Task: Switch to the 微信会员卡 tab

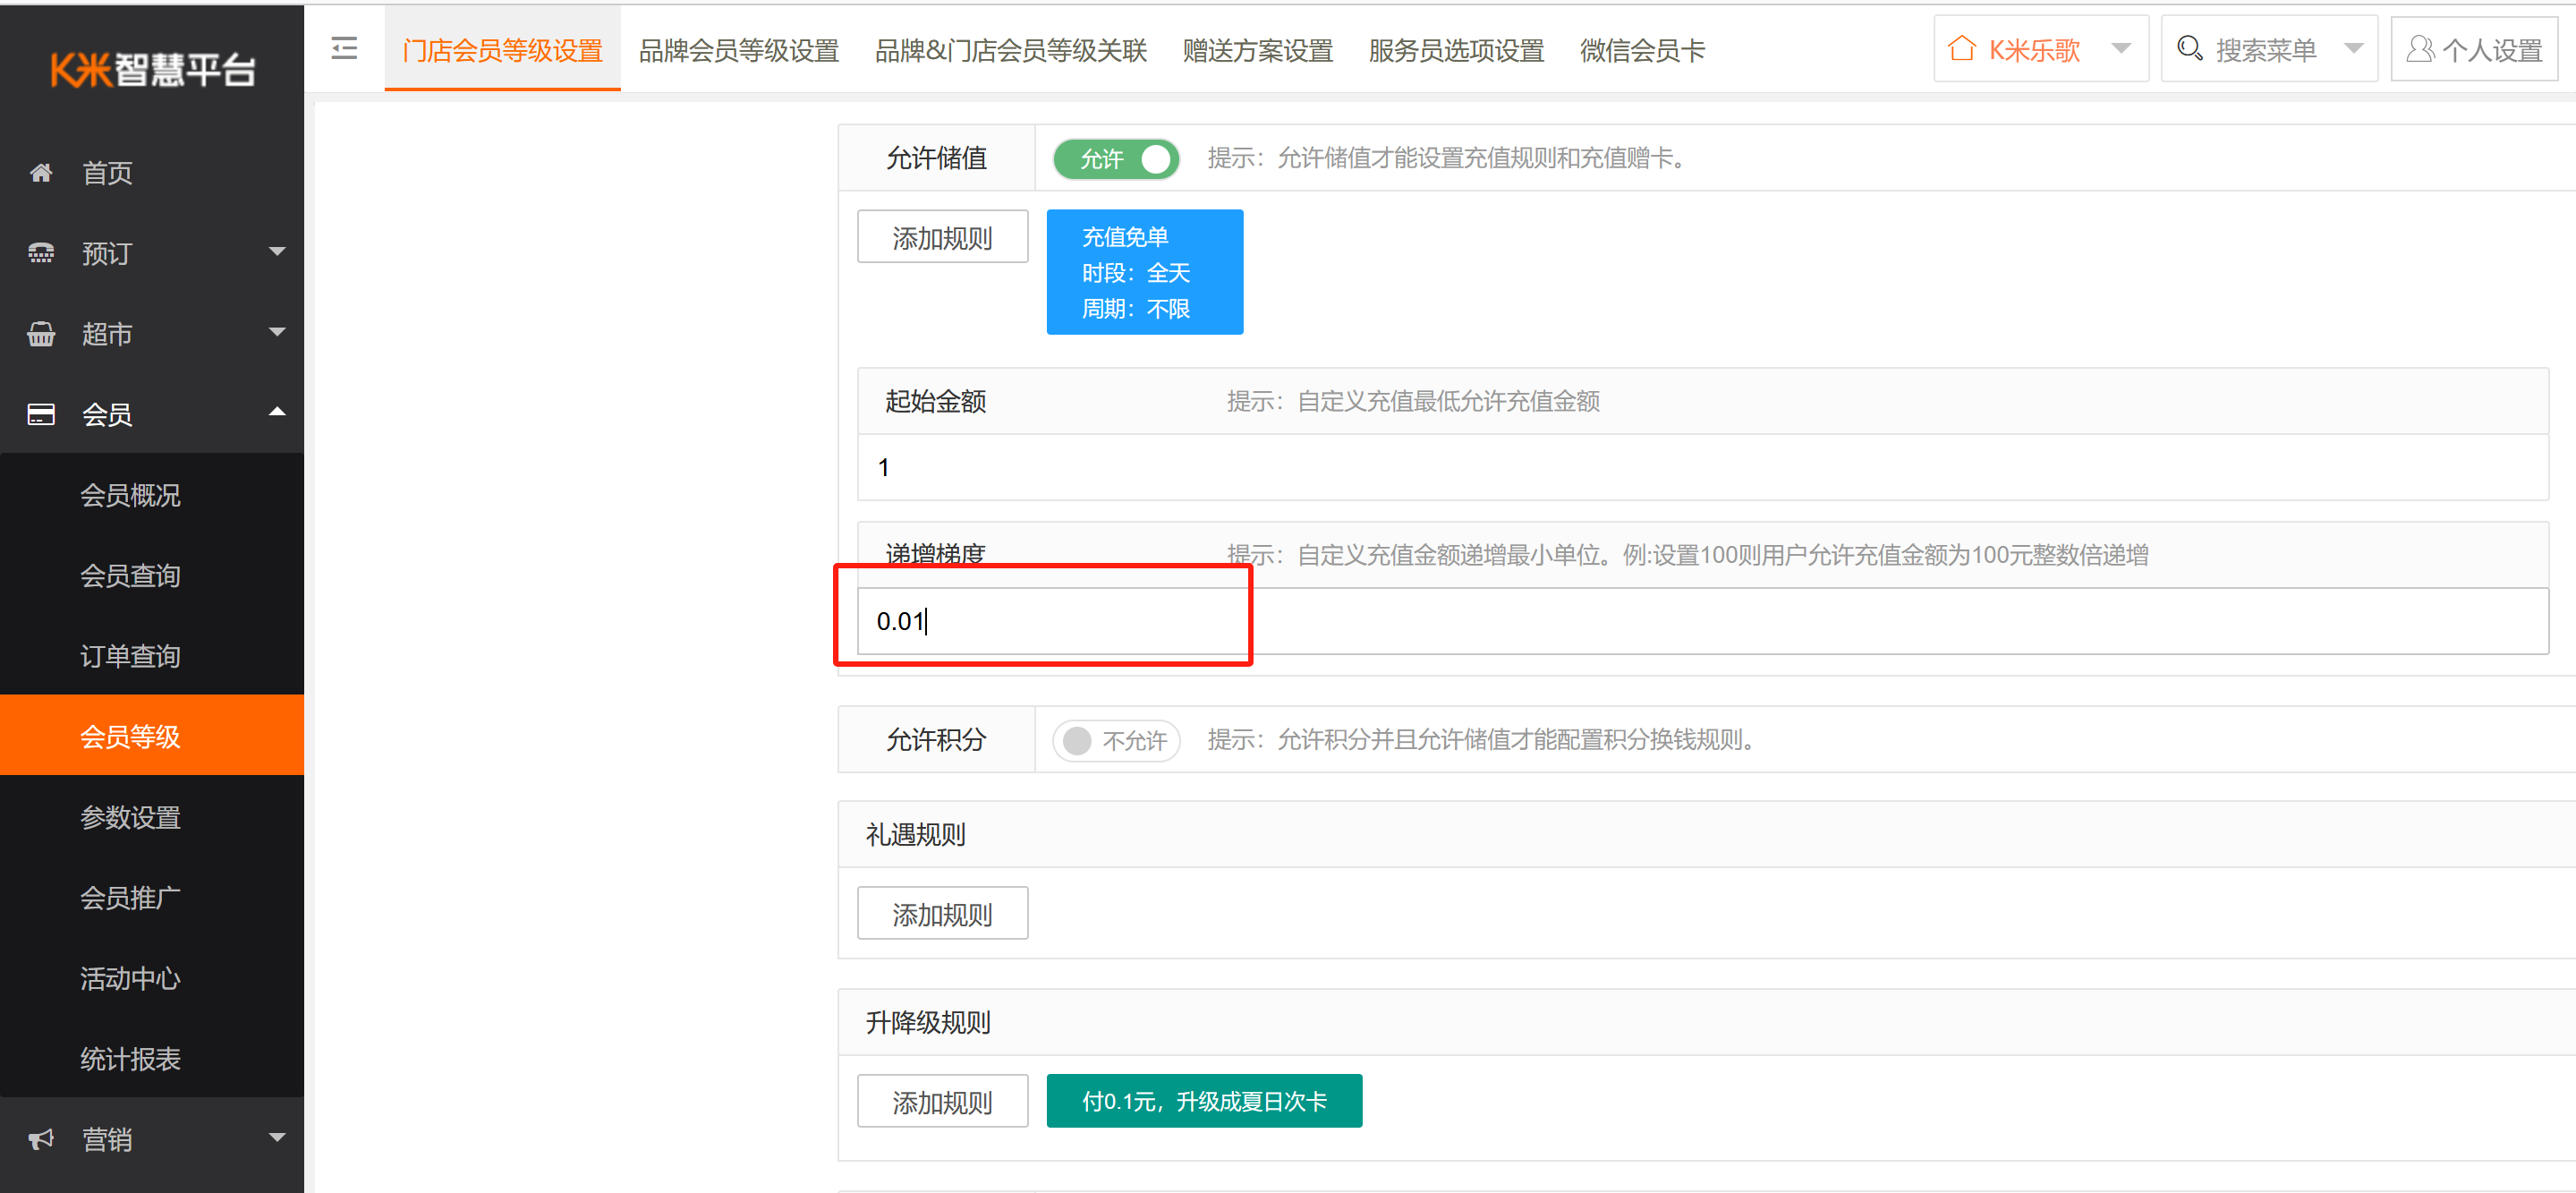Action: point(1642,50)
